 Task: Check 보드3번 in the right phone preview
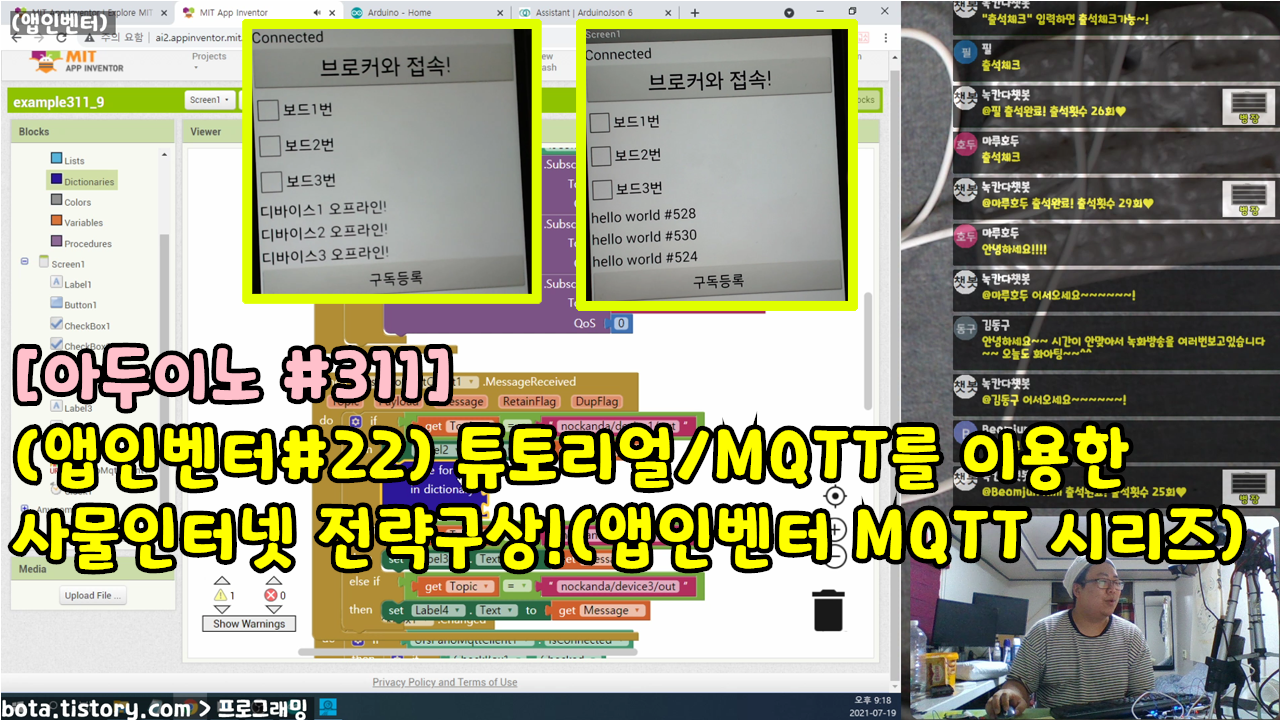(x=602, y=189)
